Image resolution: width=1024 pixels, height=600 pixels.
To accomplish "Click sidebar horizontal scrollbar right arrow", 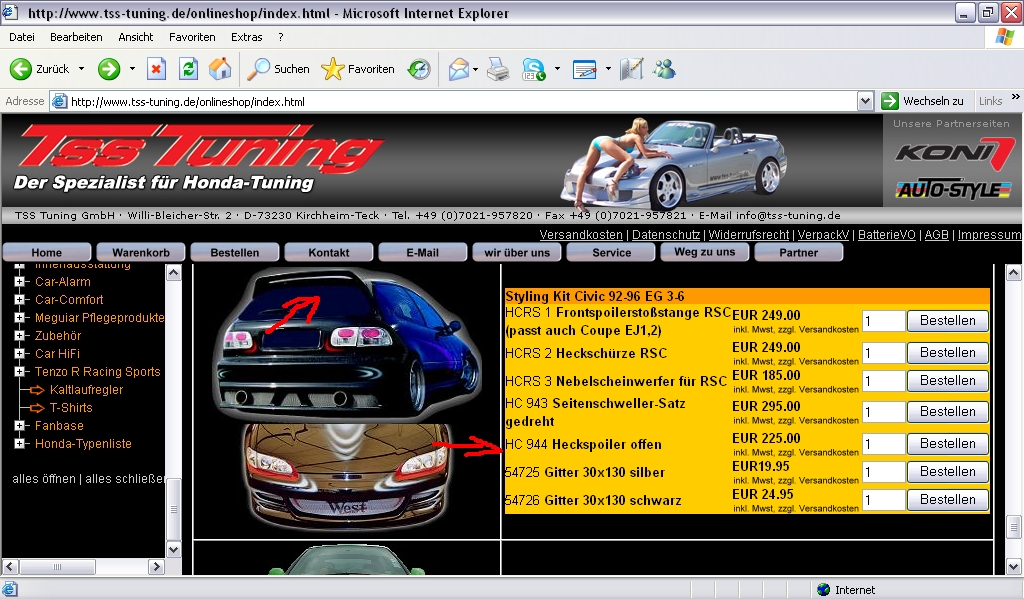I will (x=156, y=567).
